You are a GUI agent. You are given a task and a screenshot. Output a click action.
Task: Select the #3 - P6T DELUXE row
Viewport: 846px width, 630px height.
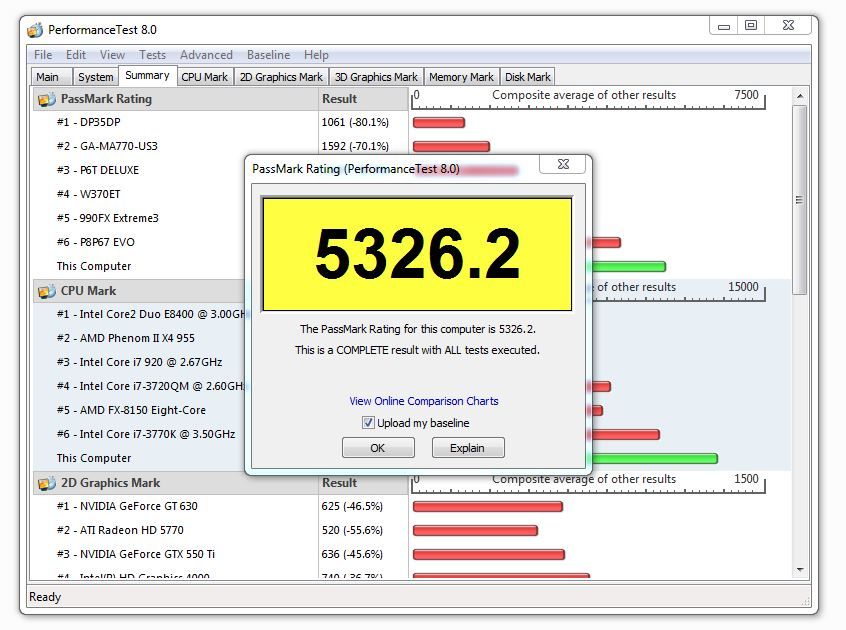tap(98, 170)
